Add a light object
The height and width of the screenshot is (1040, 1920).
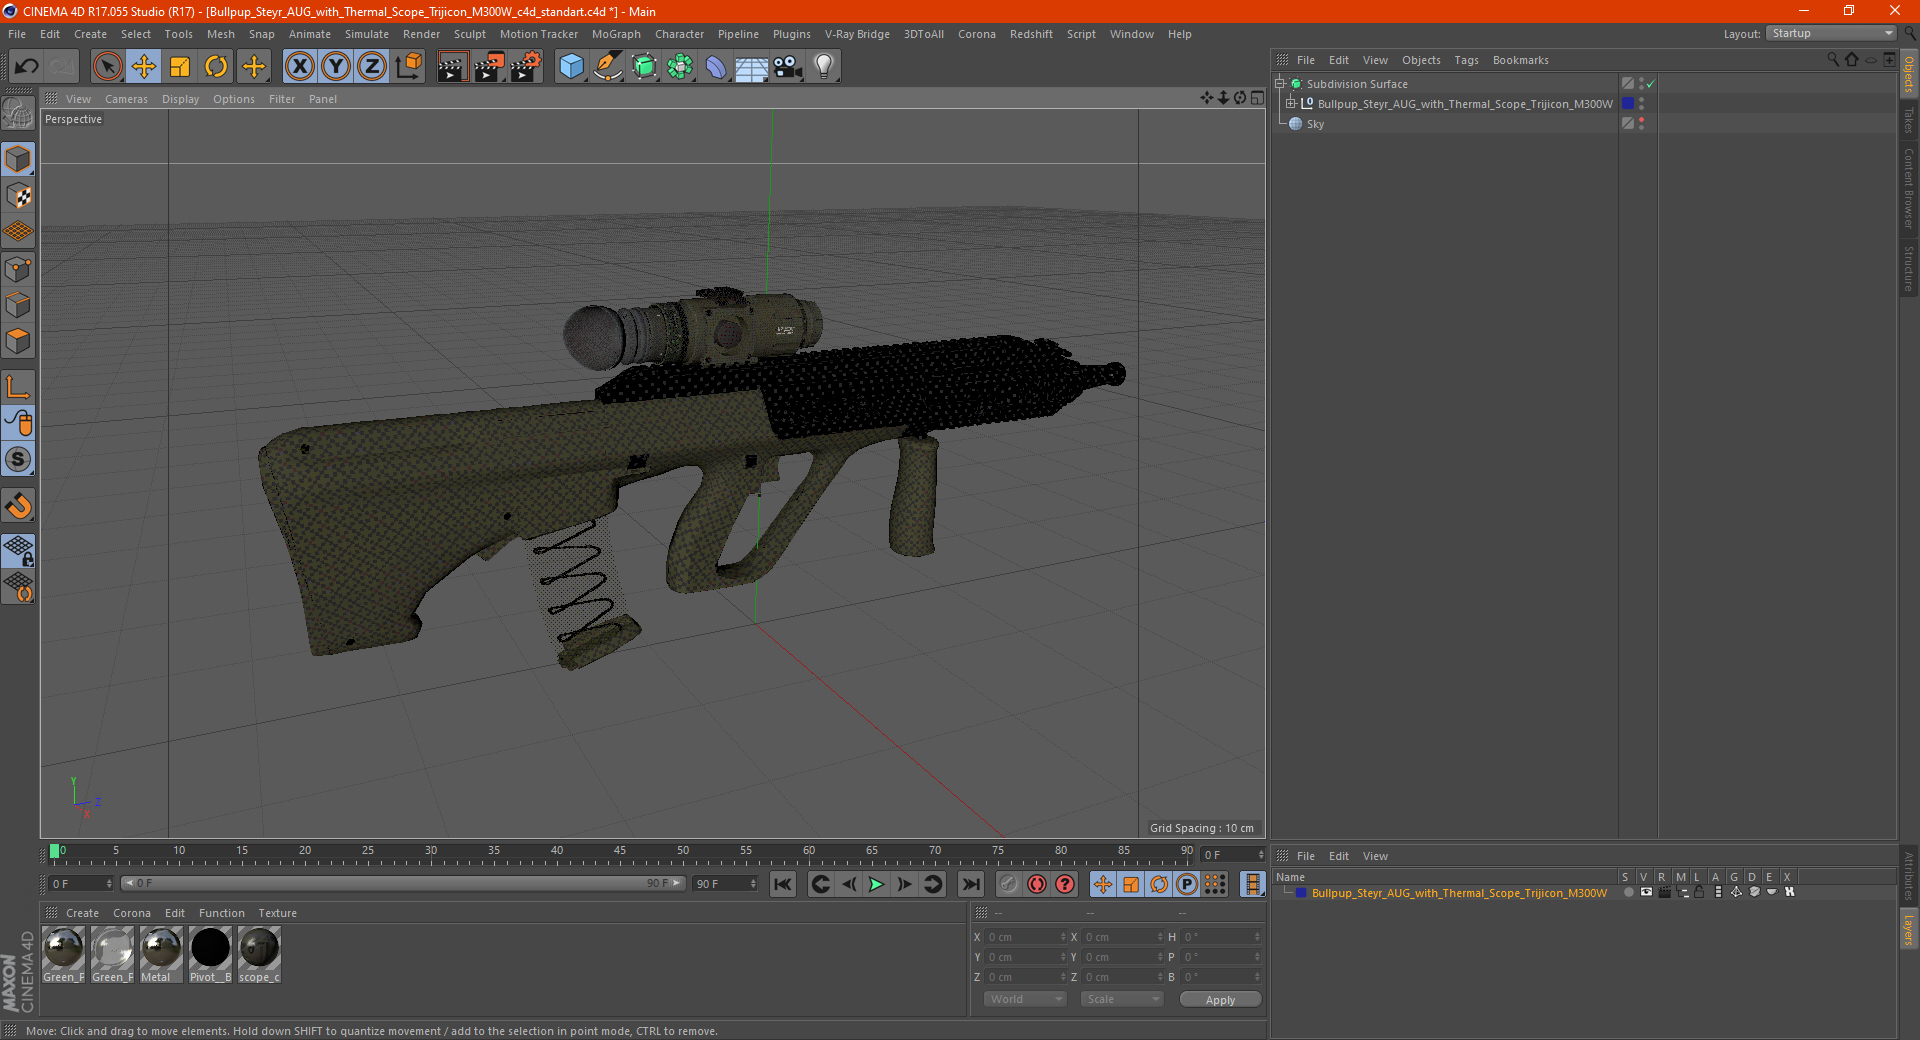tap(824, 67)
